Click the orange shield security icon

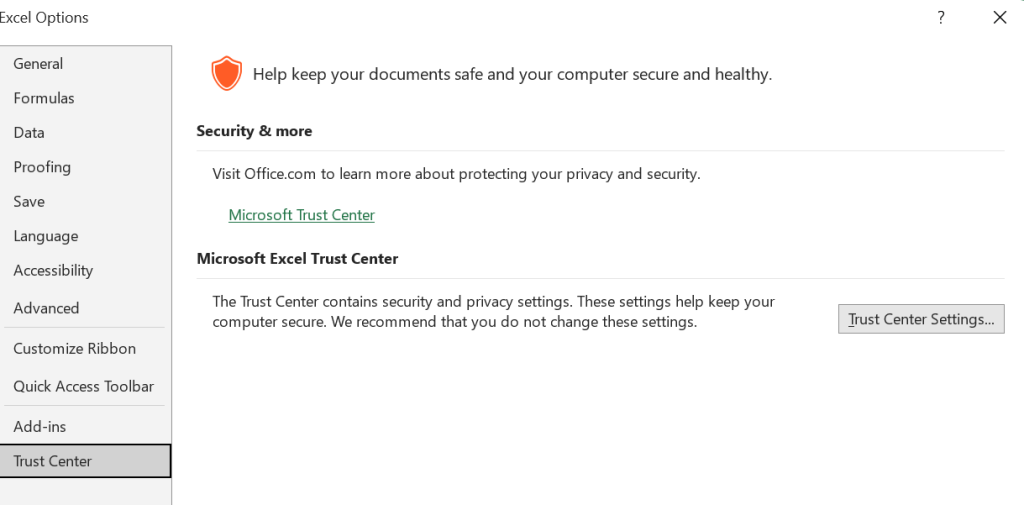point(227,74)
